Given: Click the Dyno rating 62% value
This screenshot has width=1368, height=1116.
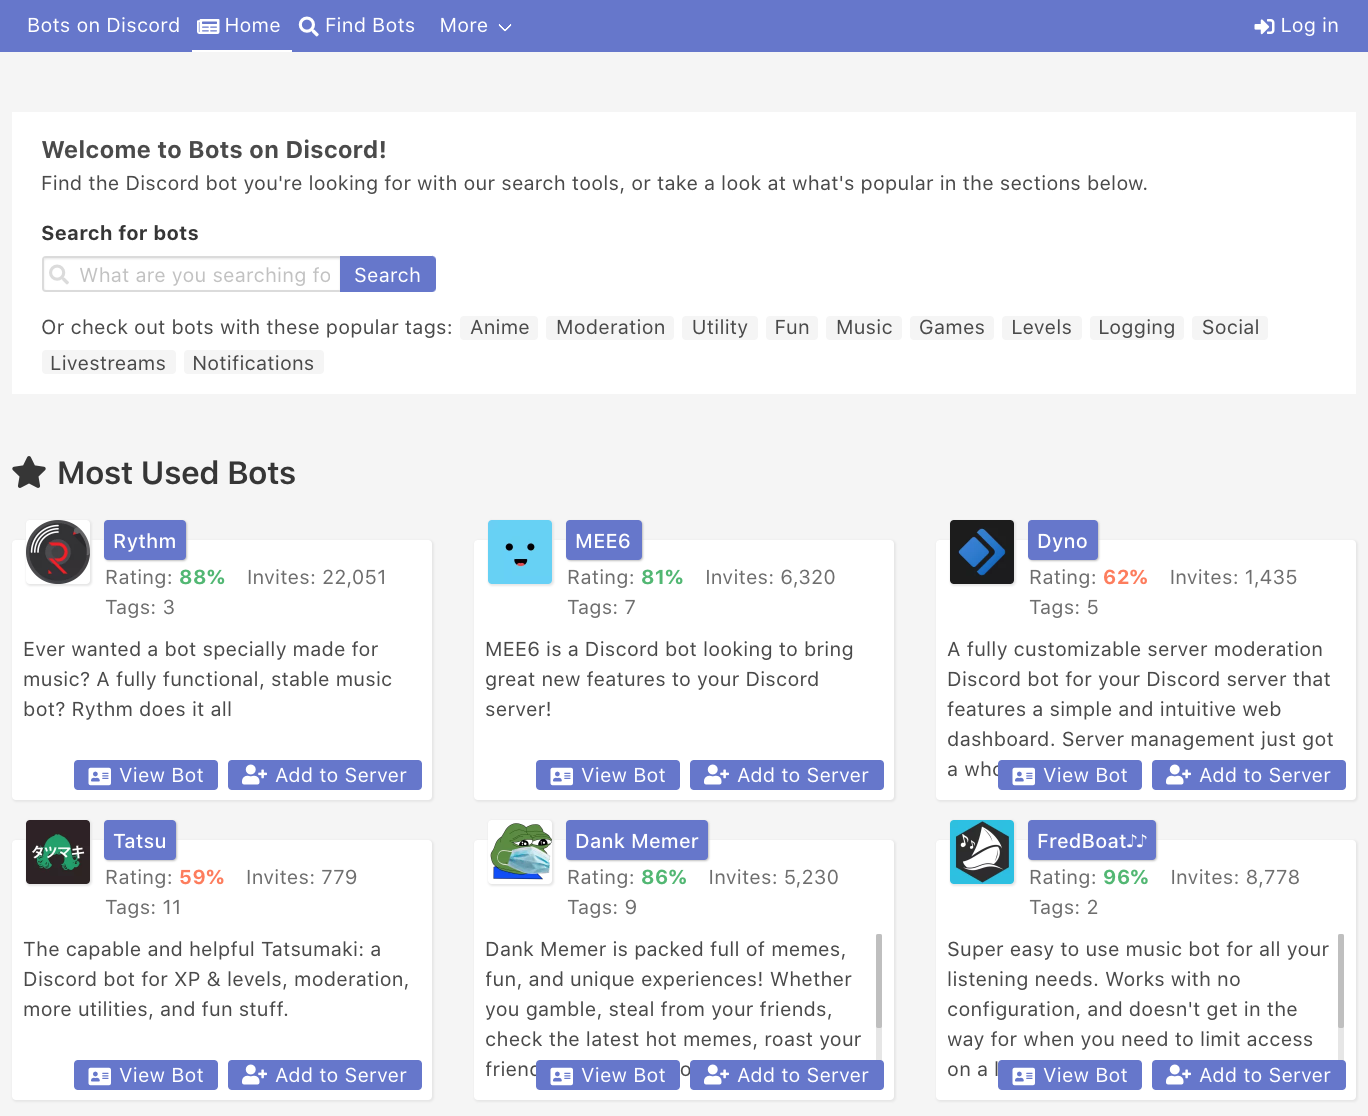Looking at the screenshot, I should 1126,577.
